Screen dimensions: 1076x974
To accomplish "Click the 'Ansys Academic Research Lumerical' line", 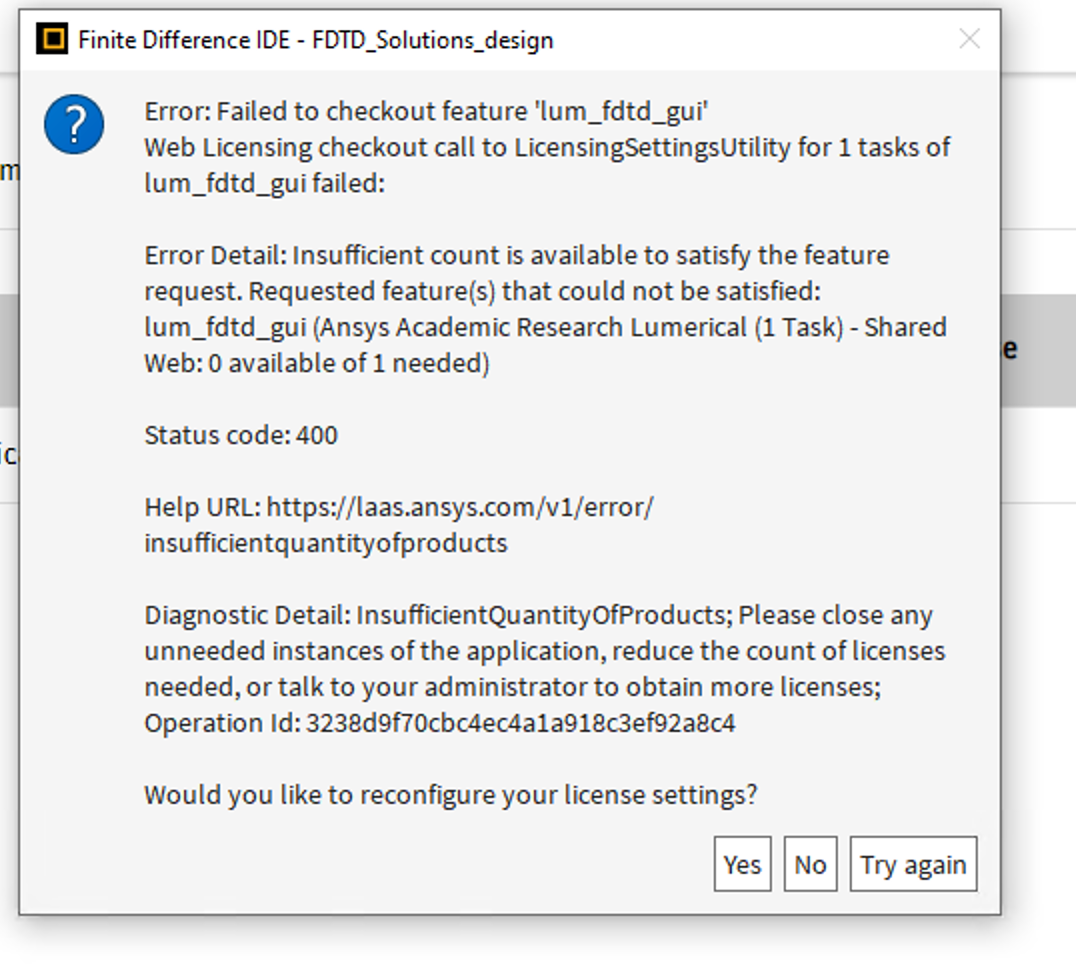I will (545, 327).
